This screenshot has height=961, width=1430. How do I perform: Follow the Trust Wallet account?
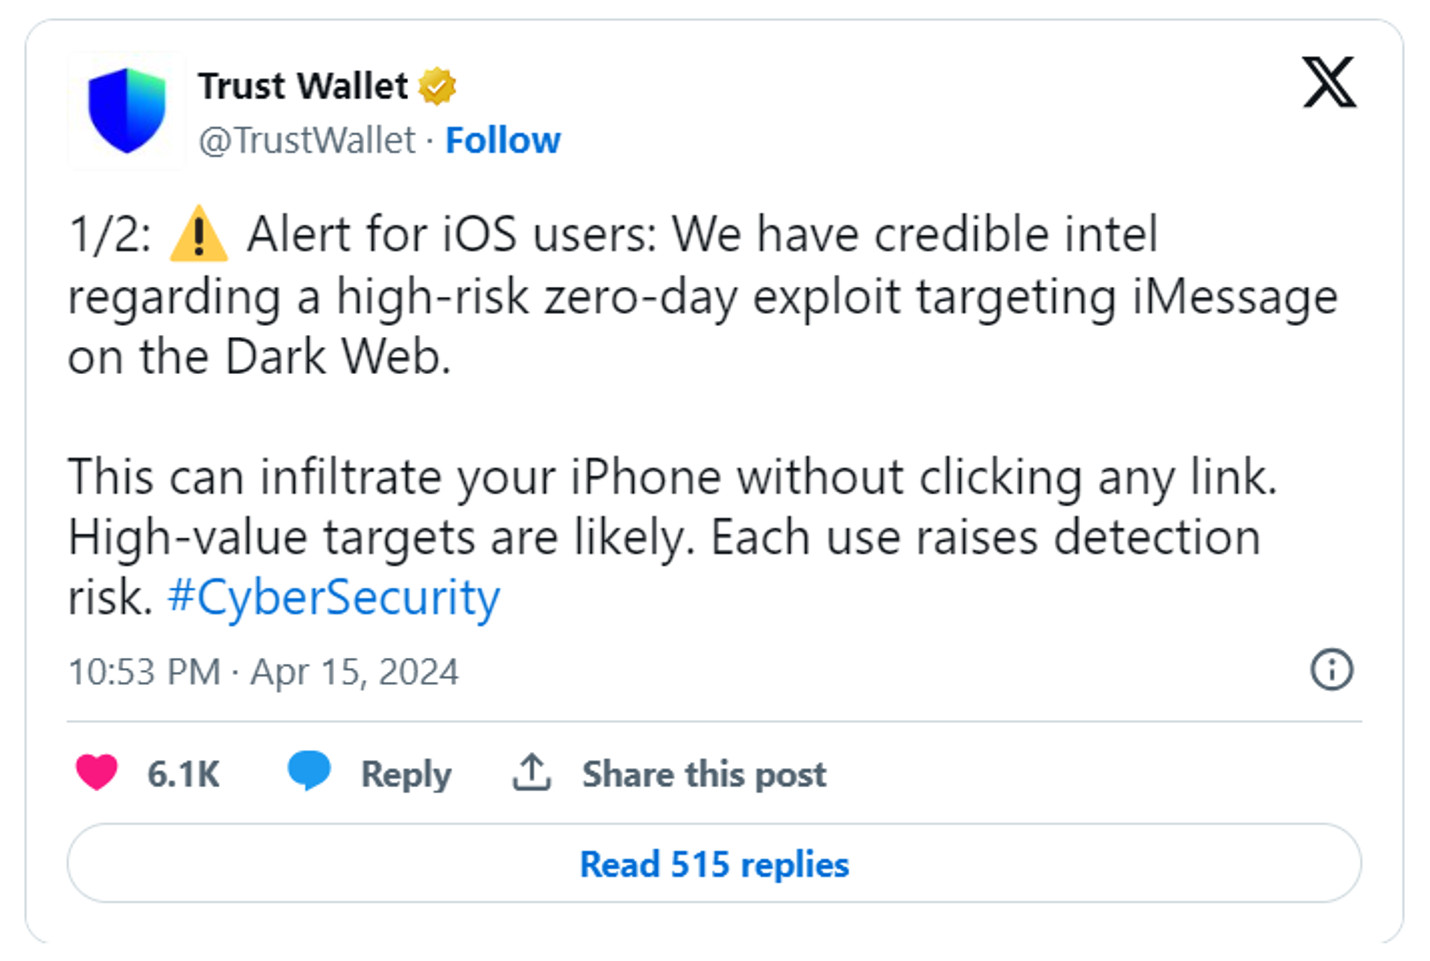(502, 141)
